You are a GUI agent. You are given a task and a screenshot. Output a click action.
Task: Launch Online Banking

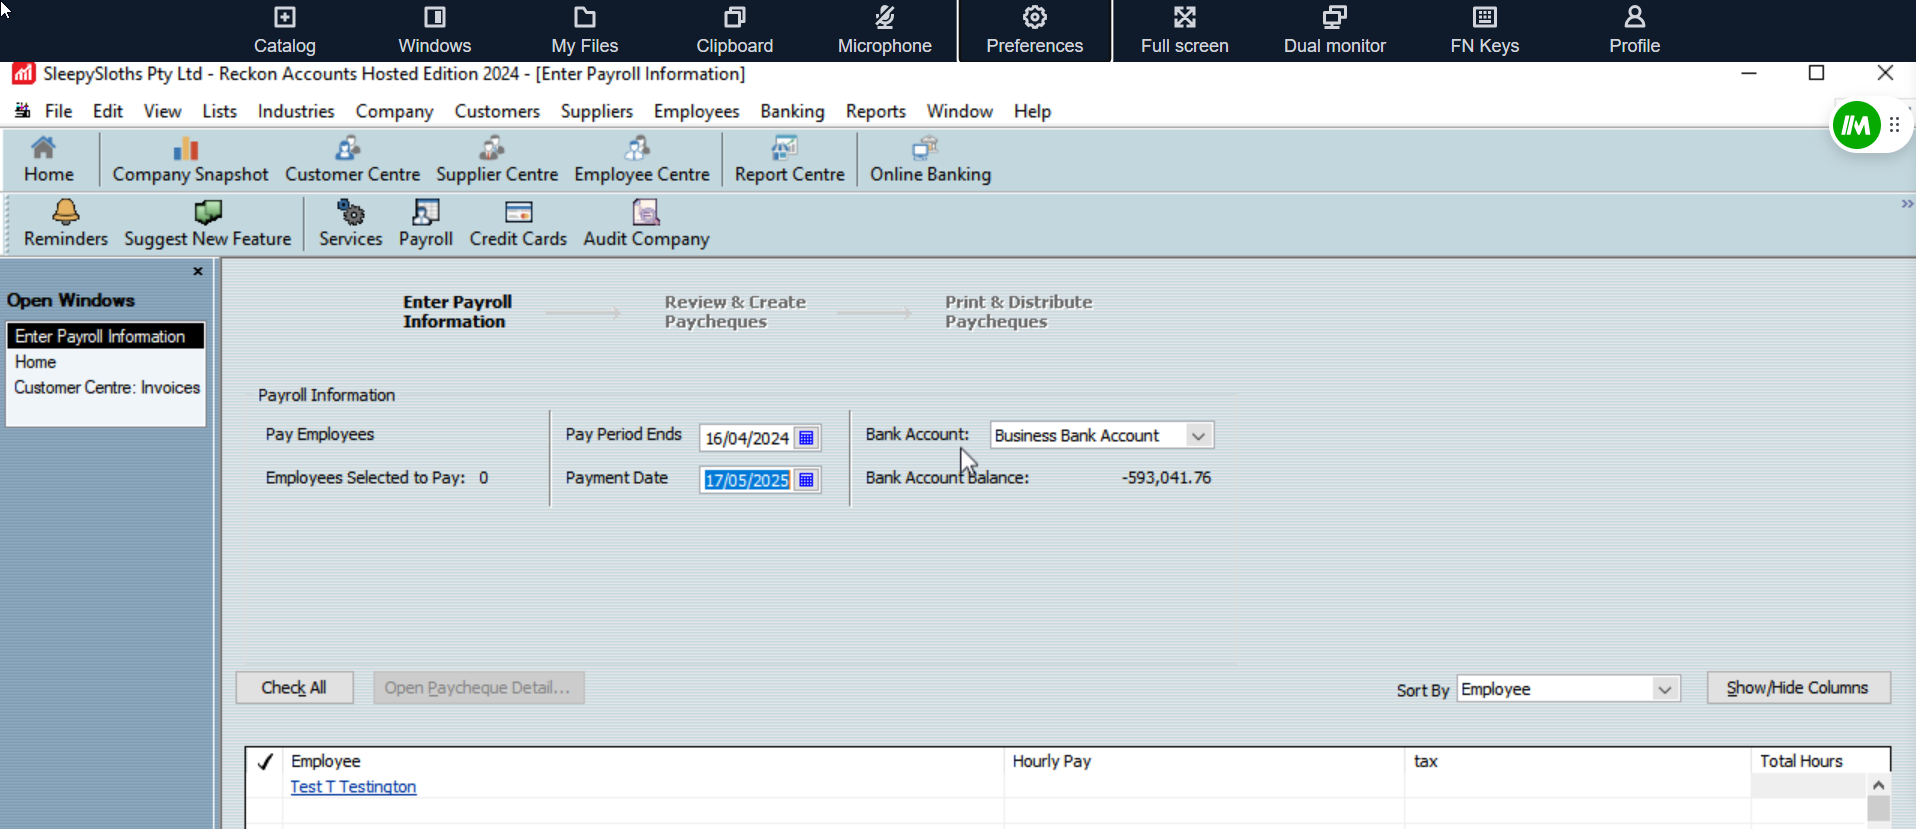[x=930, y=160]
